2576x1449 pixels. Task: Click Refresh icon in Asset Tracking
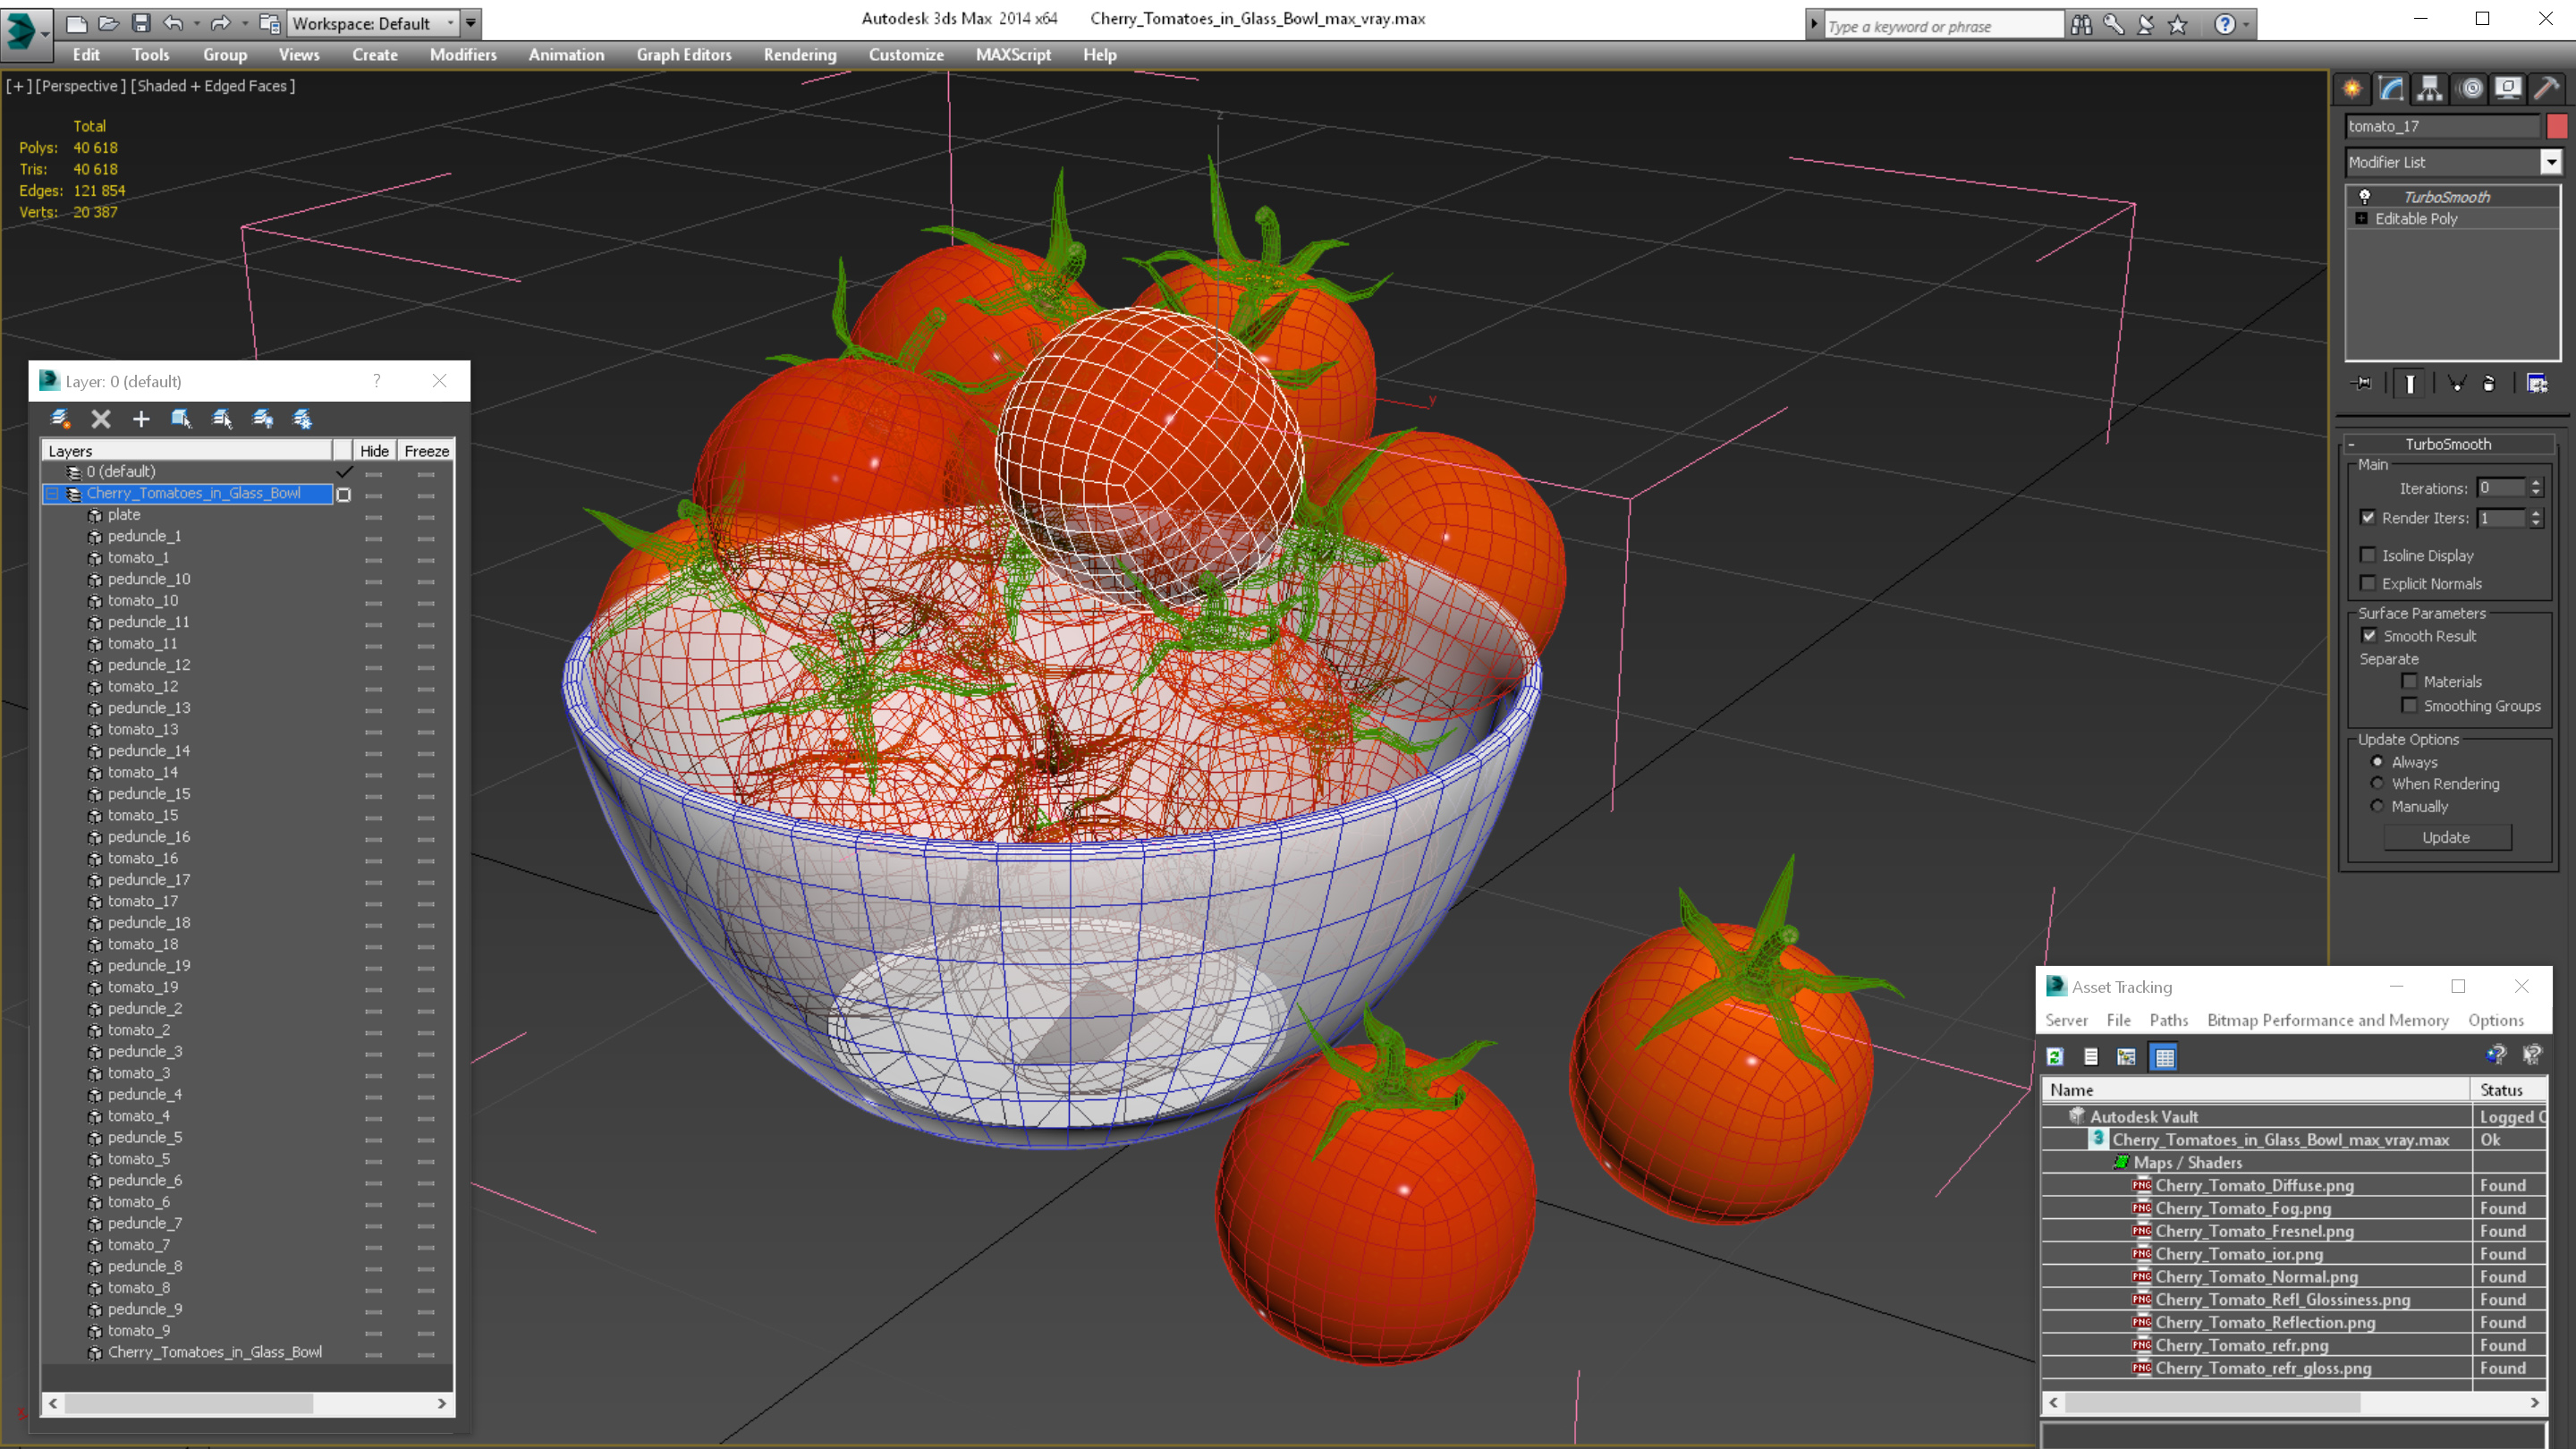tap(2055, 1056)
